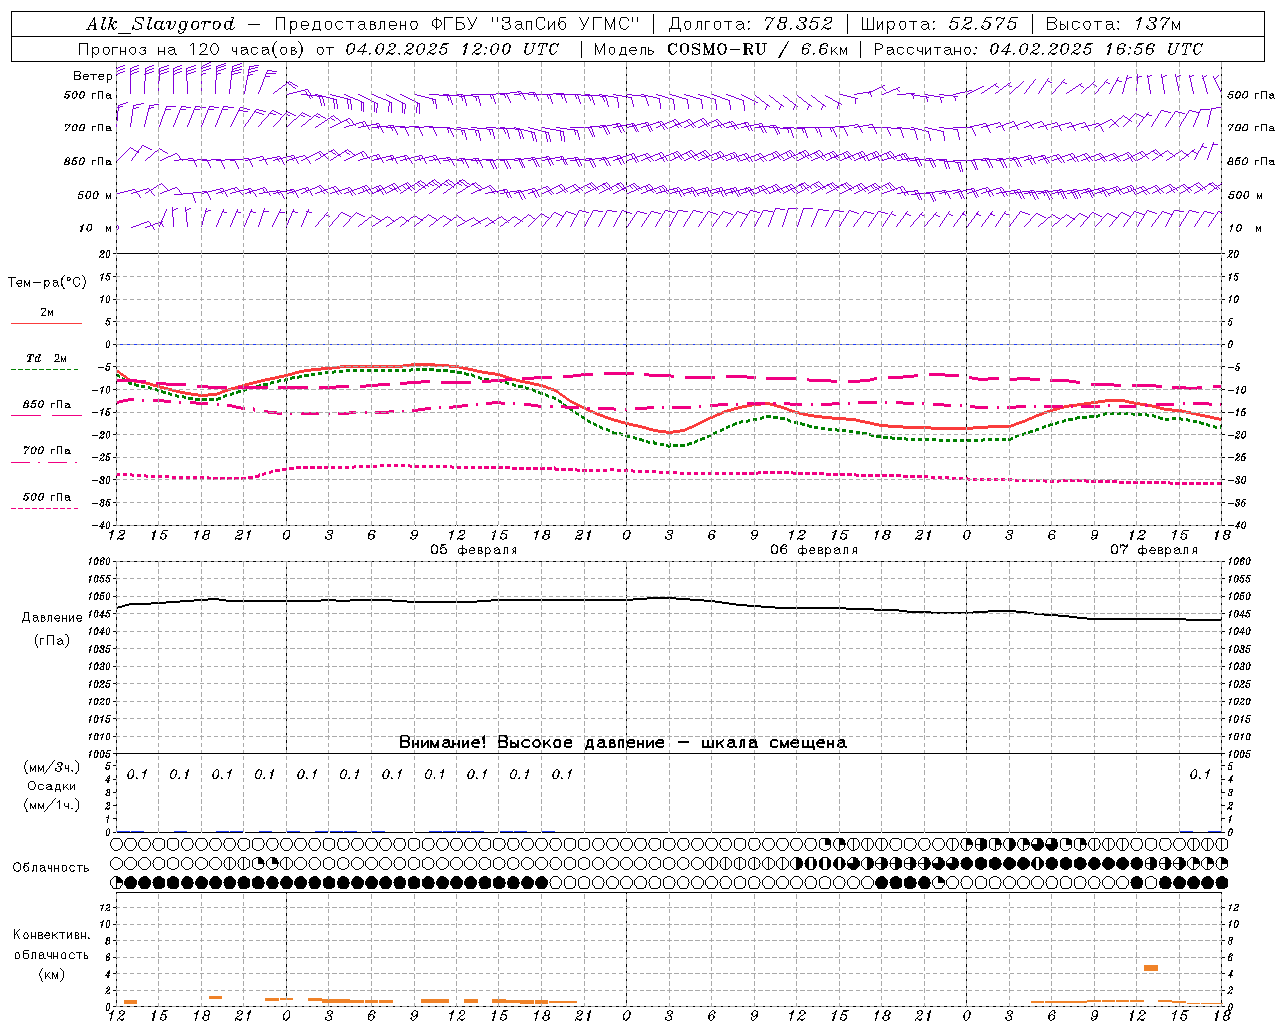1280x1024 pixels.
Task: Click the tallest orange convective cloud bar
Action: click(x=1151, y=968)
